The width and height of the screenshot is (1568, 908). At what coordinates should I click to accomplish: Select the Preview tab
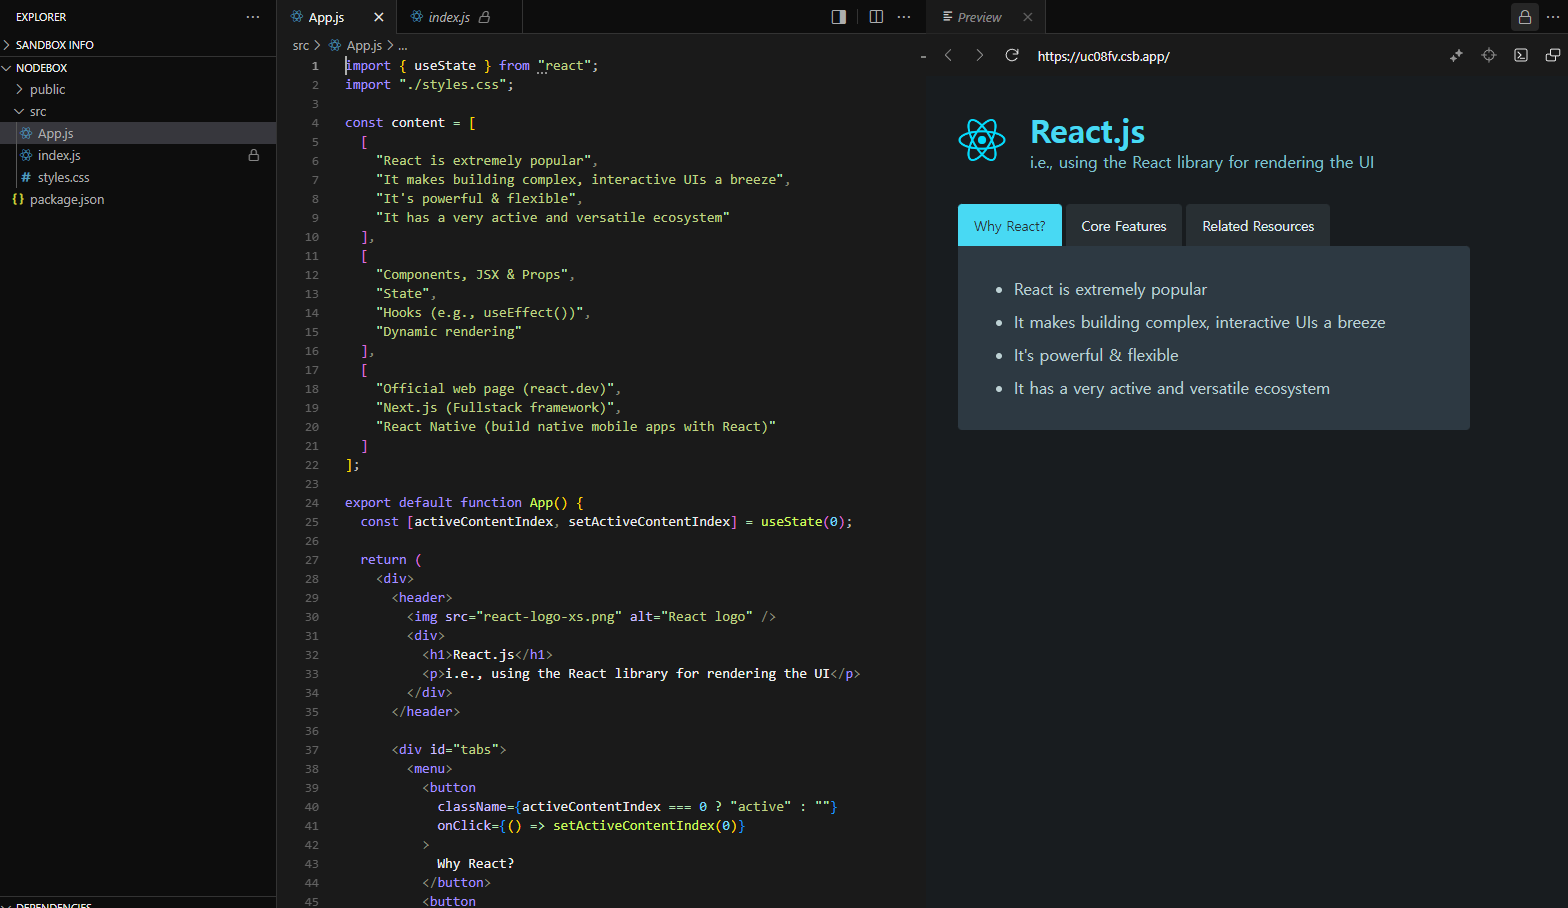coord(979,17)
